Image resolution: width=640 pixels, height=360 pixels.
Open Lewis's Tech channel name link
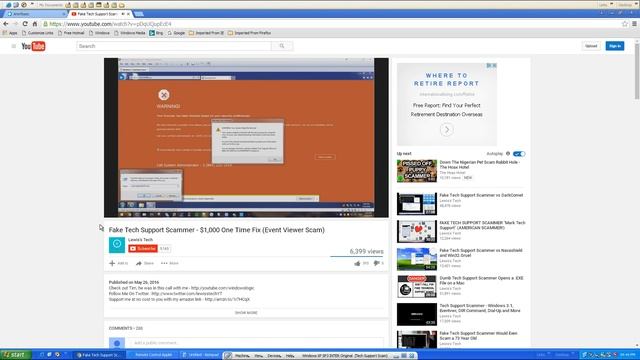[x=140, y=240]
